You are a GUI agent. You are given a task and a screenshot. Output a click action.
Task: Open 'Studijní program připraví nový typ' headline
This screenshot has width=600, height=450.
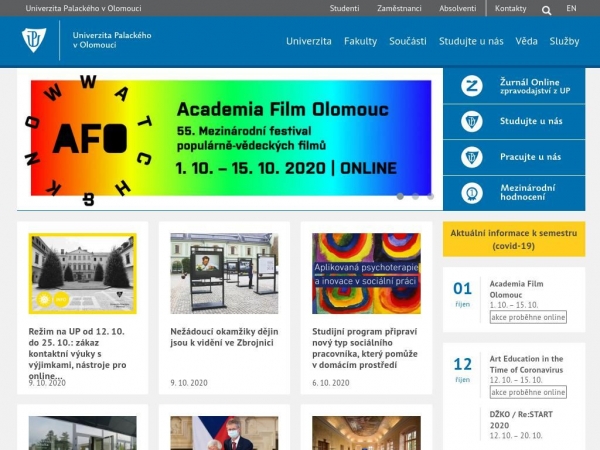click(x=365, y=348)
